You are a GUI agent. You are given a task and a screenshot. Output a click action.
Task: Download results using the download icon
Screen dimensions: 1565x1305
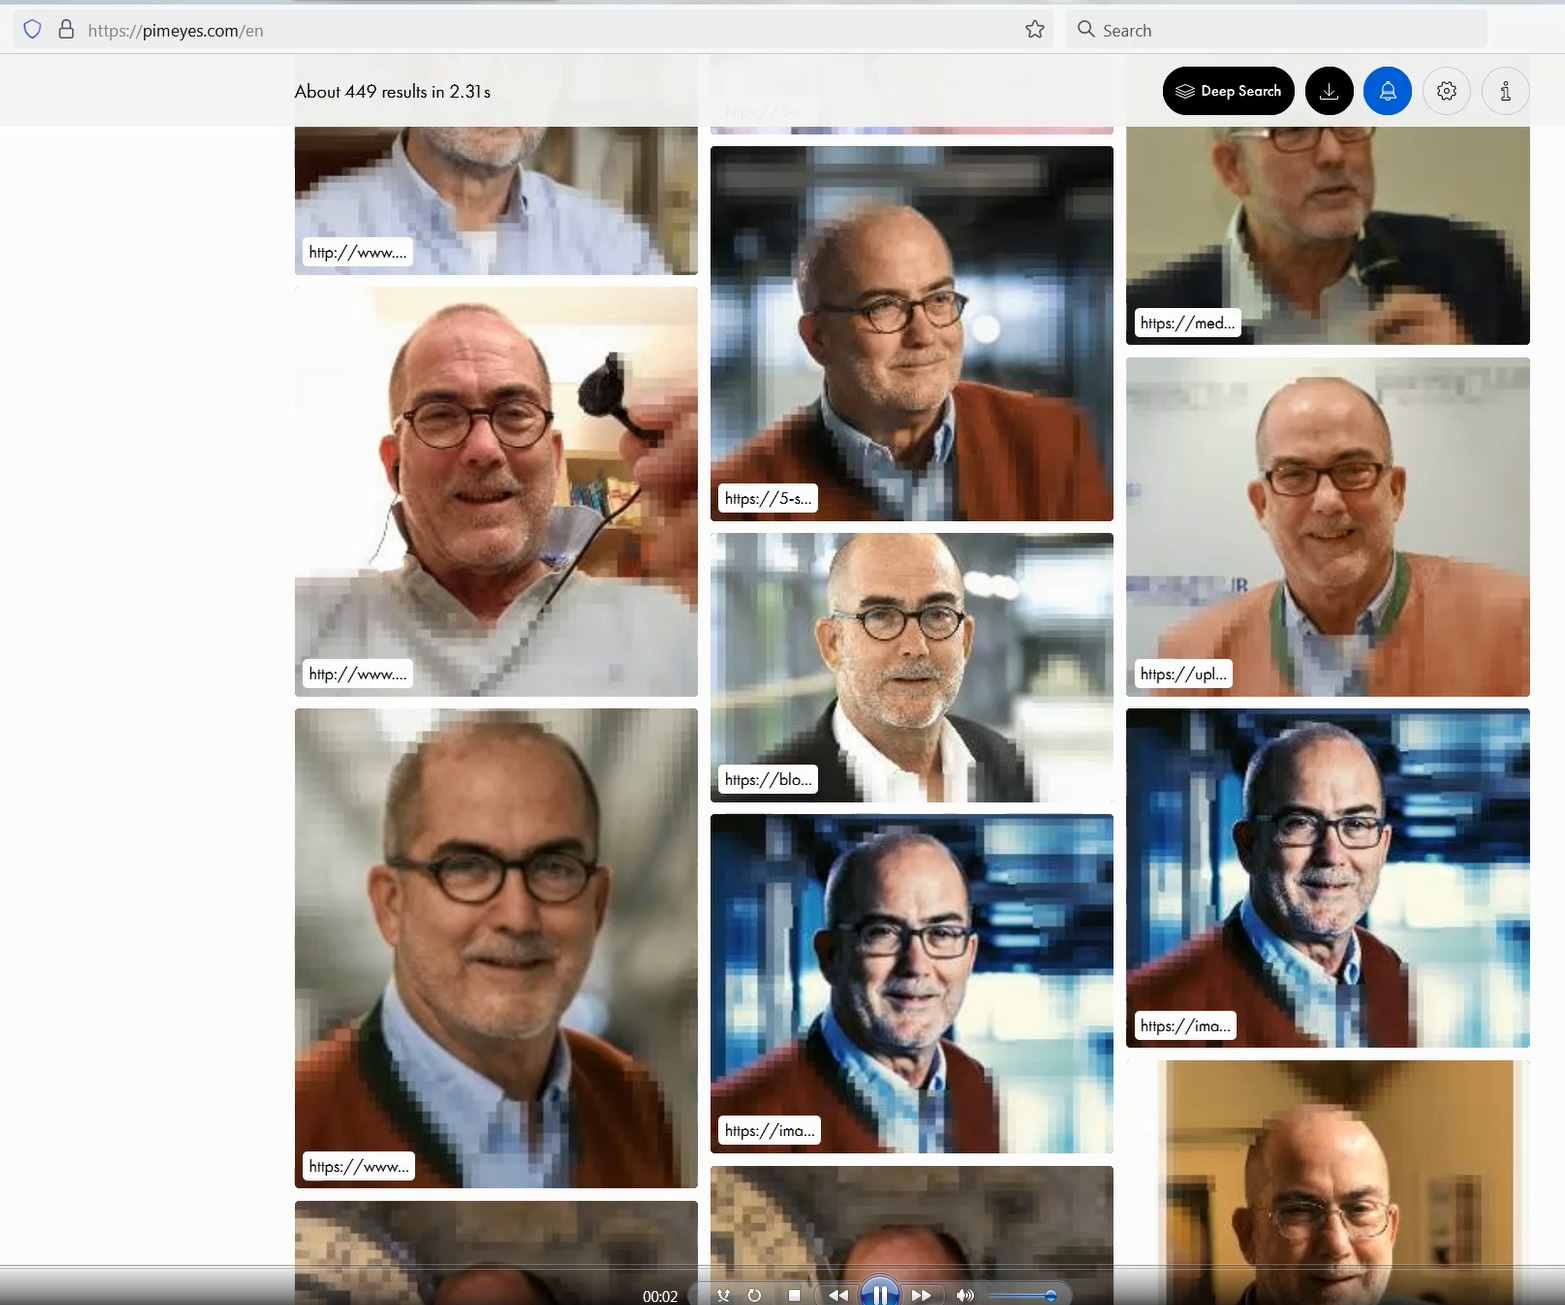point(1329,91)
